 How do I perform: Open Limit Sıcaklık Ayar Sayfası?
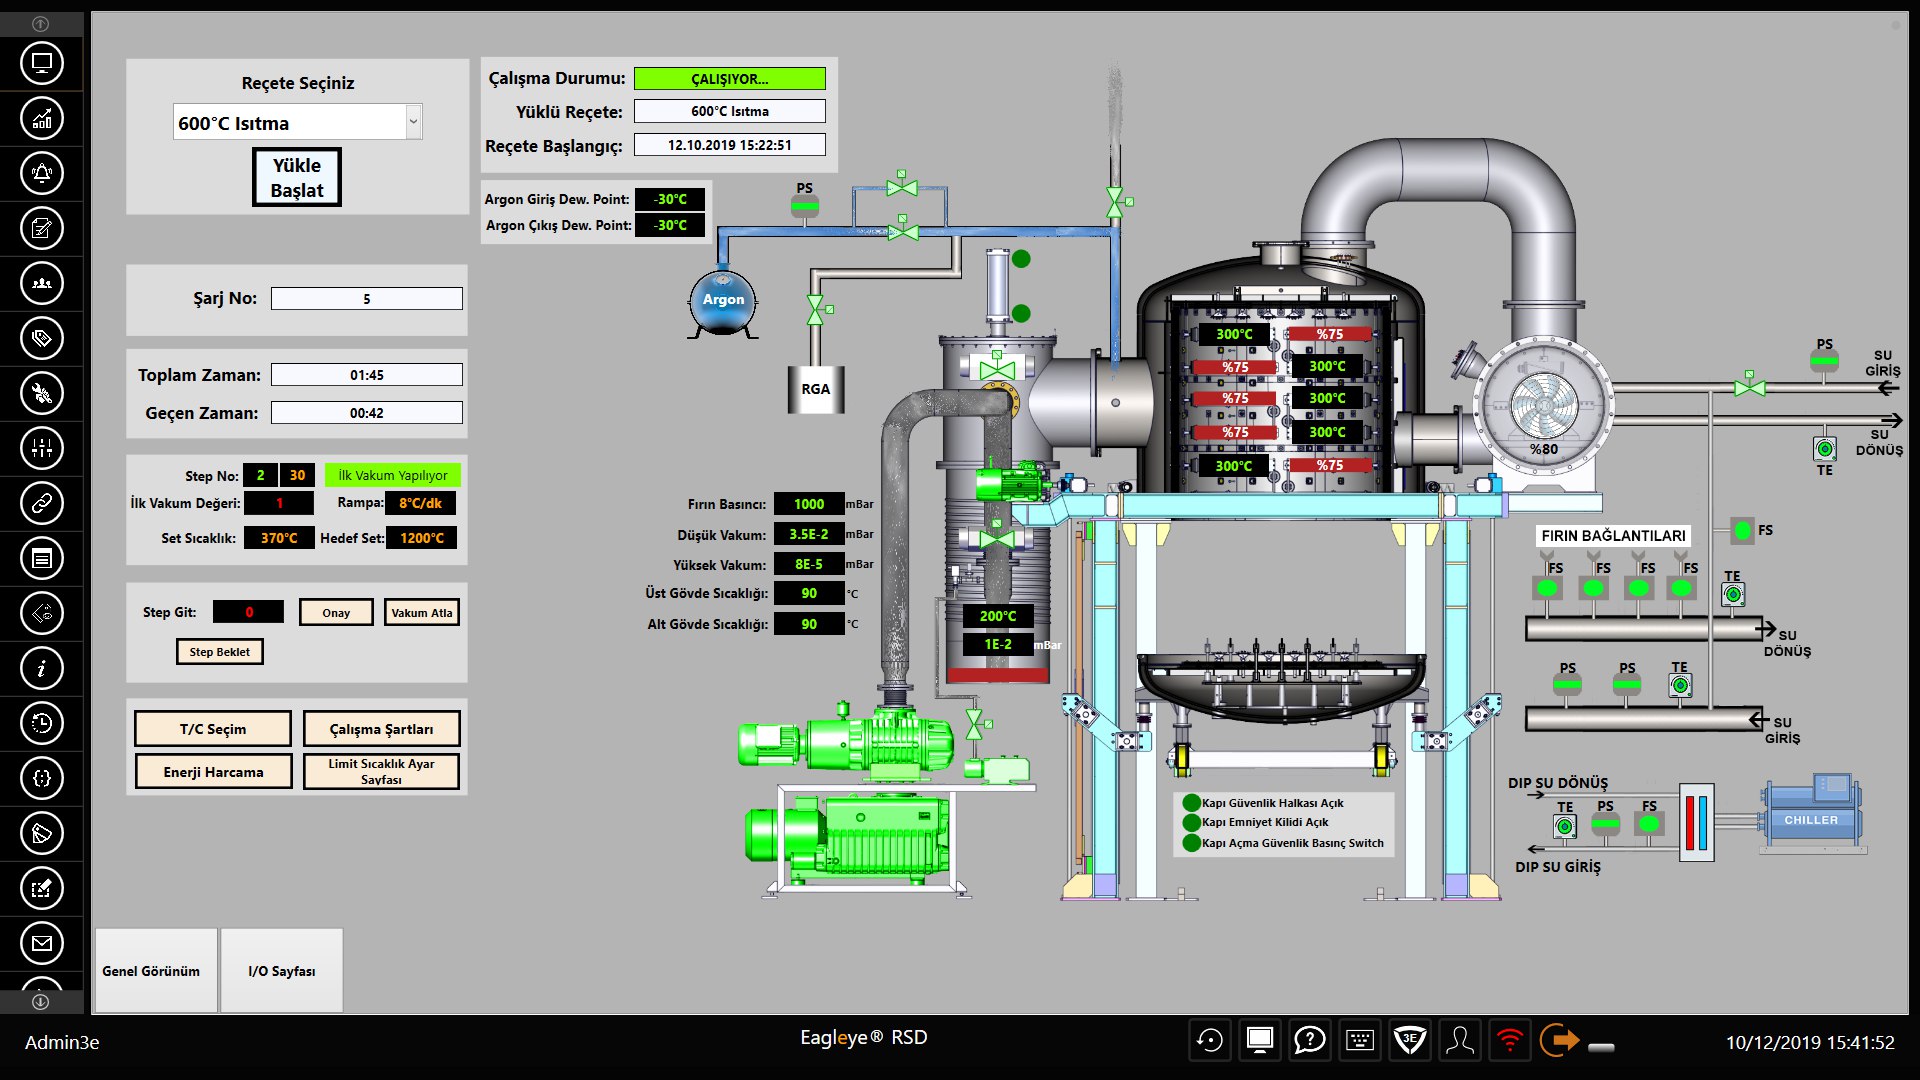[x=382, y=771]
